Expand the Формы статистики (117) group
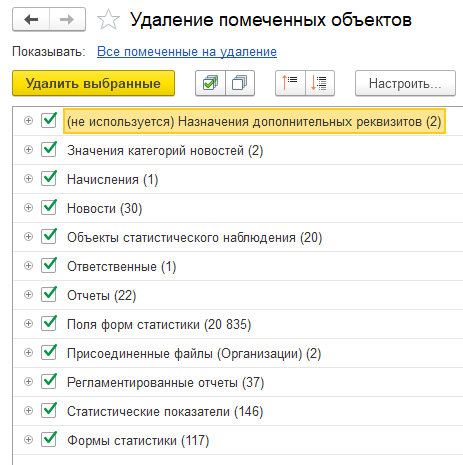Screen dimensions: 463x465 coord(29,440)
